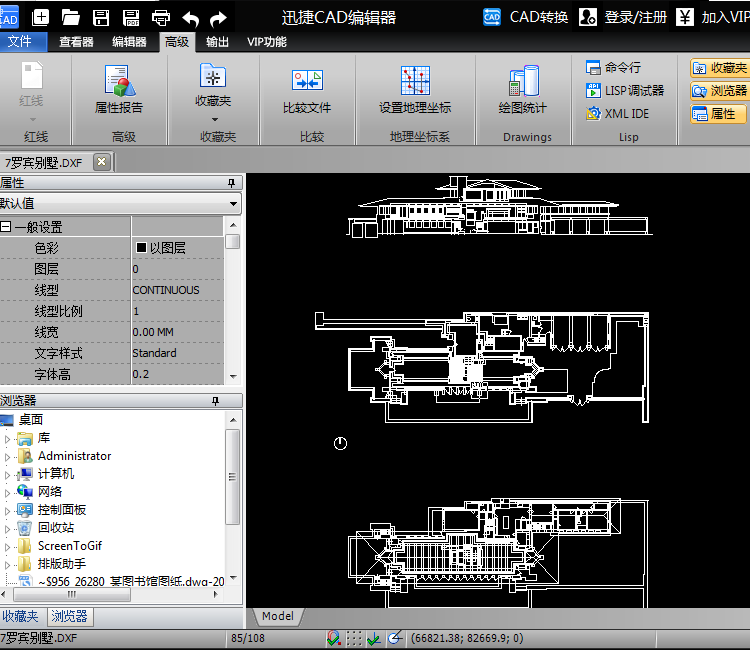
Task: Open the 默认值 dropdown in properties
Action: click(x=233, y=204)
